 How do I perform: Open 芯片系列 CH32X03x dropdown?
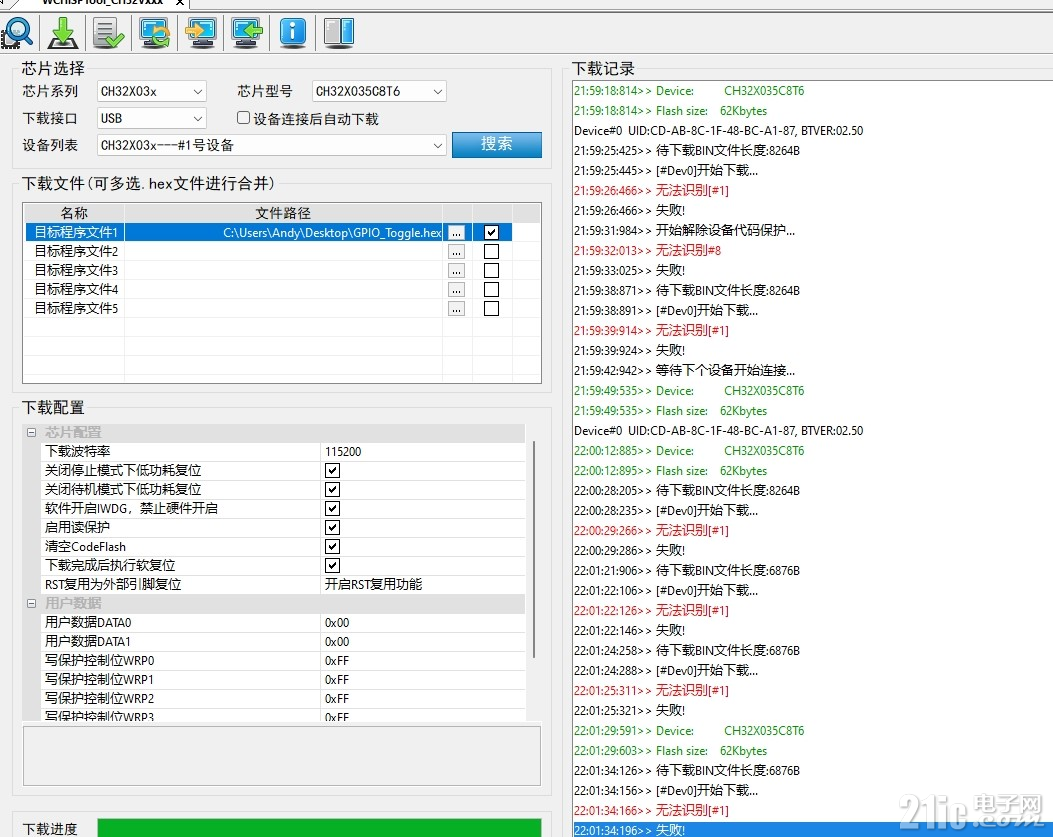tap(151, 91)
